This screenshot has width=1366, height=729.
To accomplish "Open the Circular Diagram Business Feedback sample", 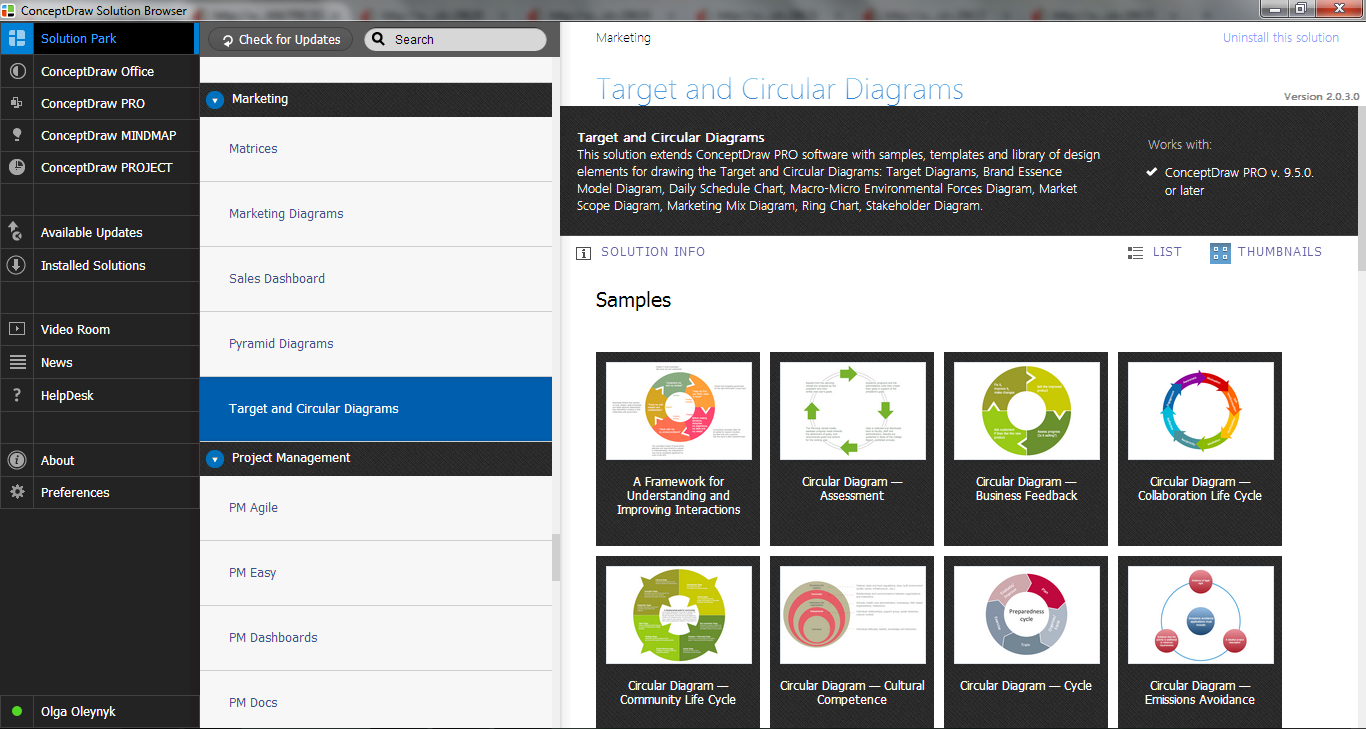I will point(1026,448).
